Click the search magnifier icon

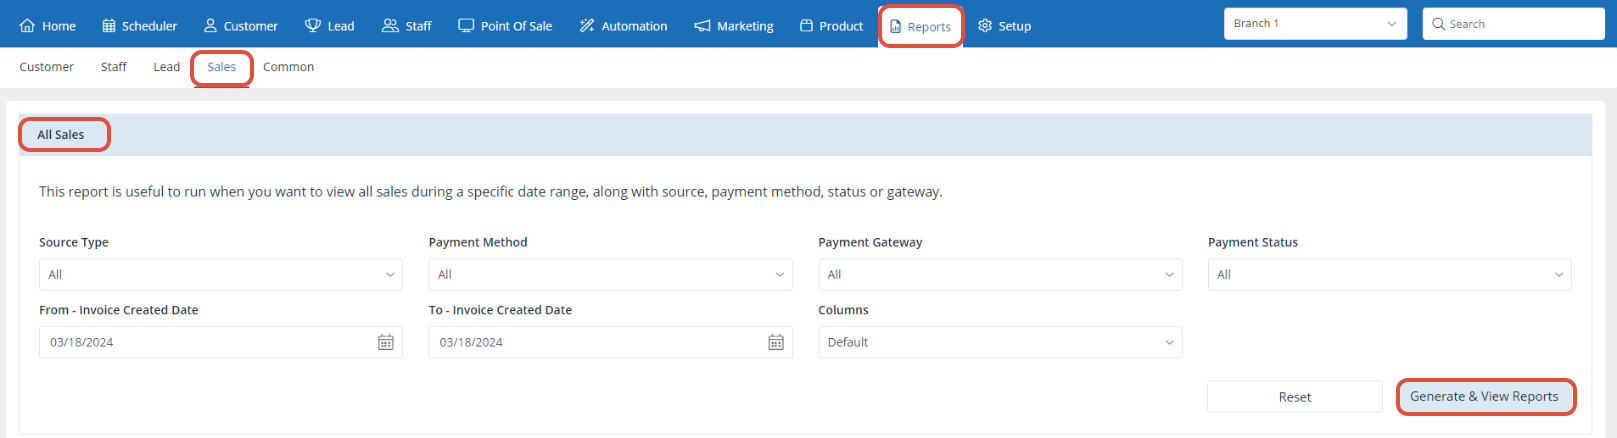pyautogui.click(x=1438, y=24)
